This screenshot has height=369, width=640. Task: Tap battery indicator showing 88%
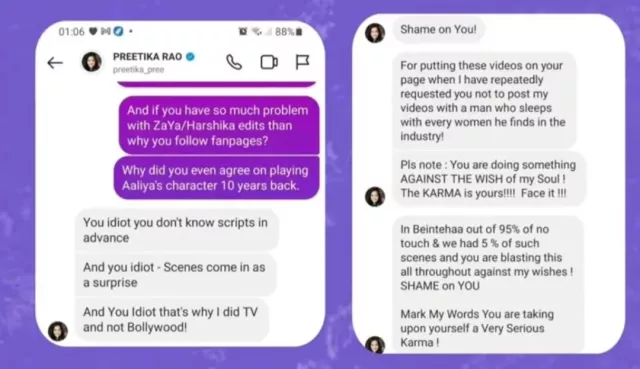pos(289,31)
